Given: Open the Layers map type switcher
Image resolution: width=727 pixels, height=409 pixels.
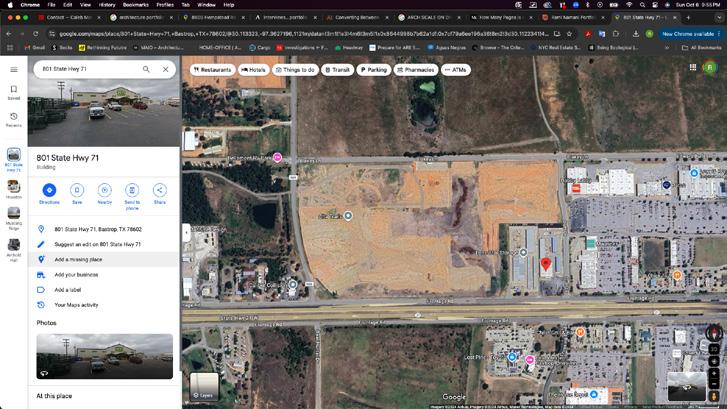Looking at the screenshot, I should (x=204, y=387).
